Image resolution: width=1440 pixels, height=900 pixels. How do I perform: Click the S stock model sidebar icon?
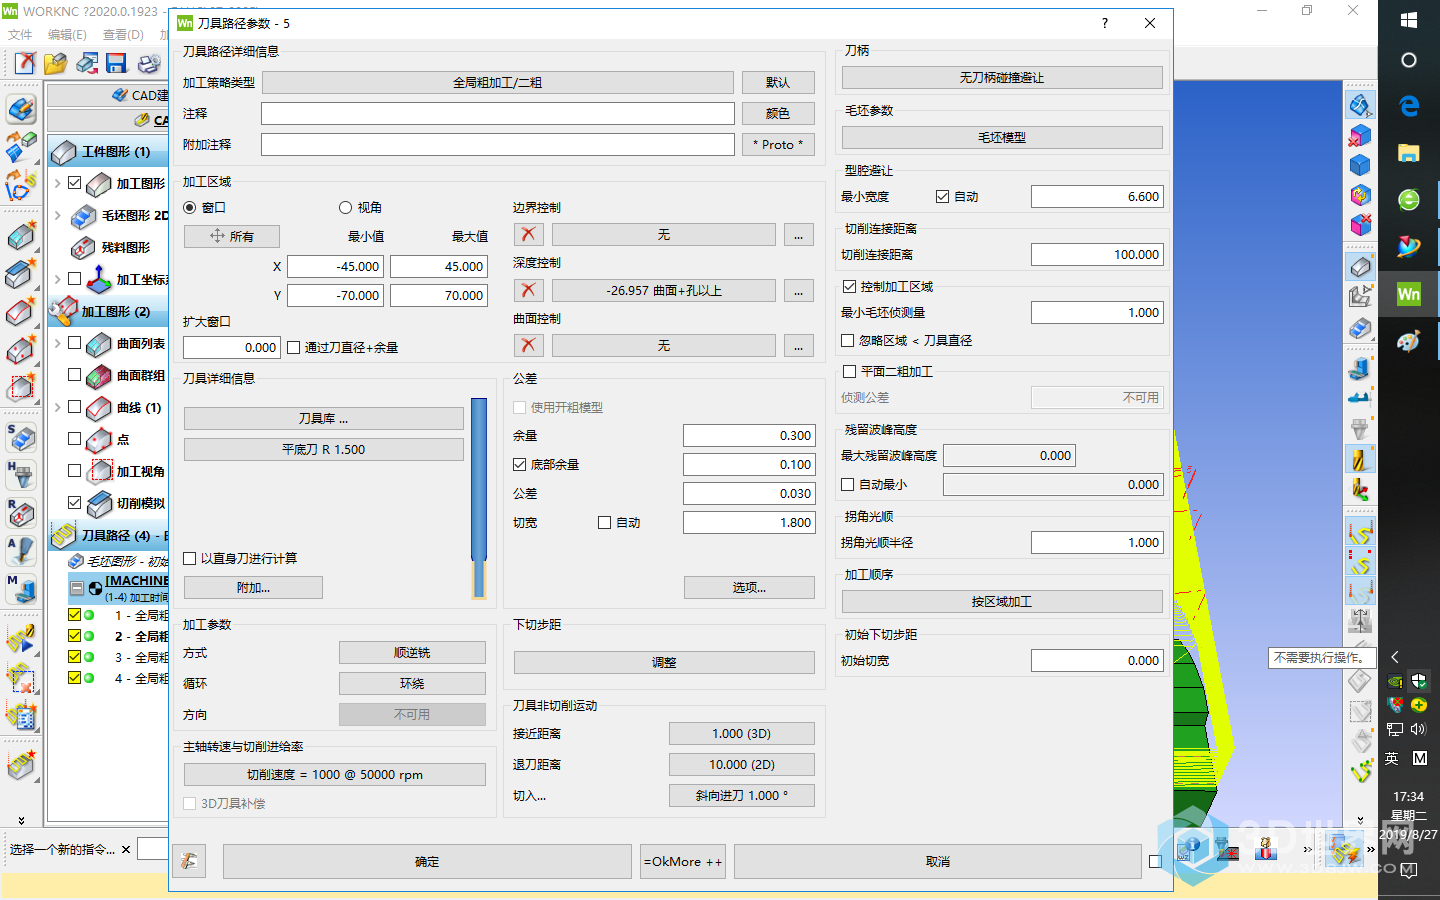click(21, 437)
